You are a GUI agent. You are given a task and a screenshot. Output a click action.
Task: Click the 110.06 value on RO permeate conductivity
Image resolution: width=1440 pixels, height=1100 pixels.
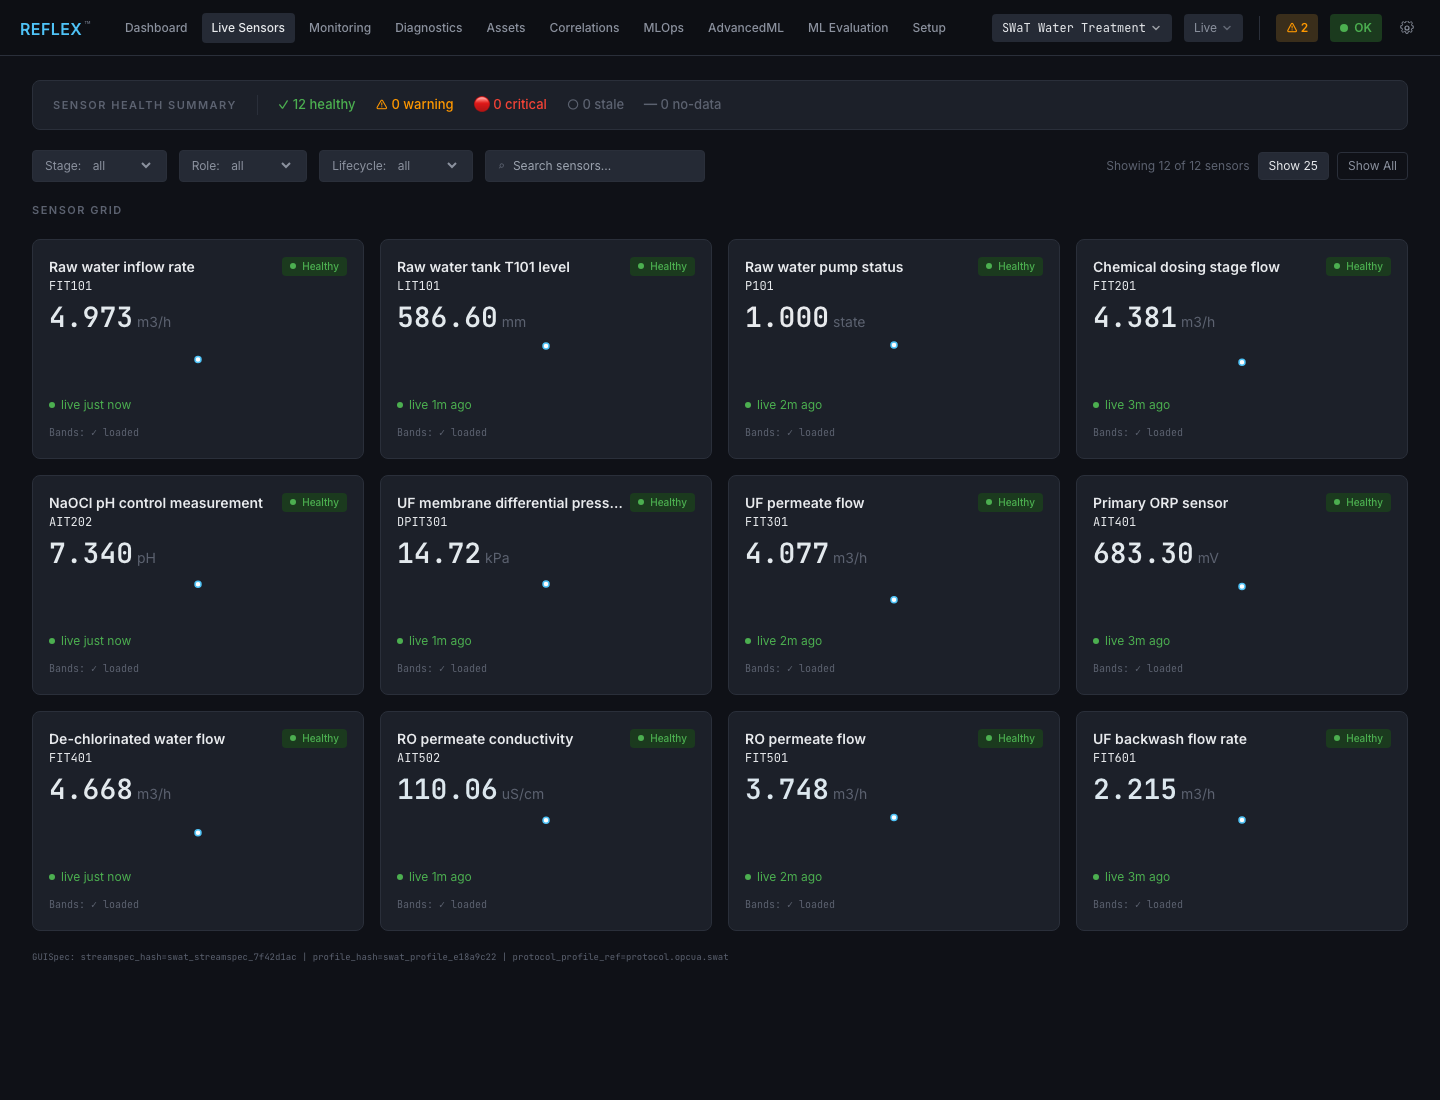click(447, 789)
